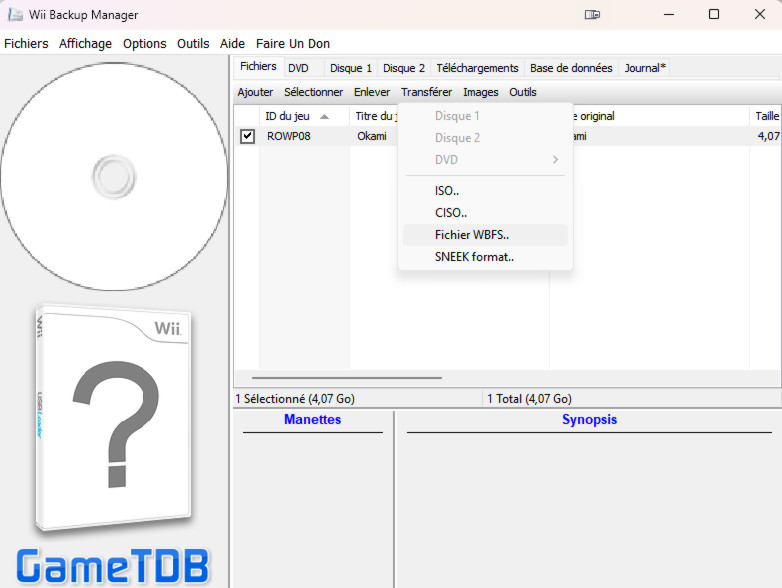The width and height of the screenshot is (782, 588).
Task: Sort by ID du jeu column arrow
Action: tap(325, 117)
